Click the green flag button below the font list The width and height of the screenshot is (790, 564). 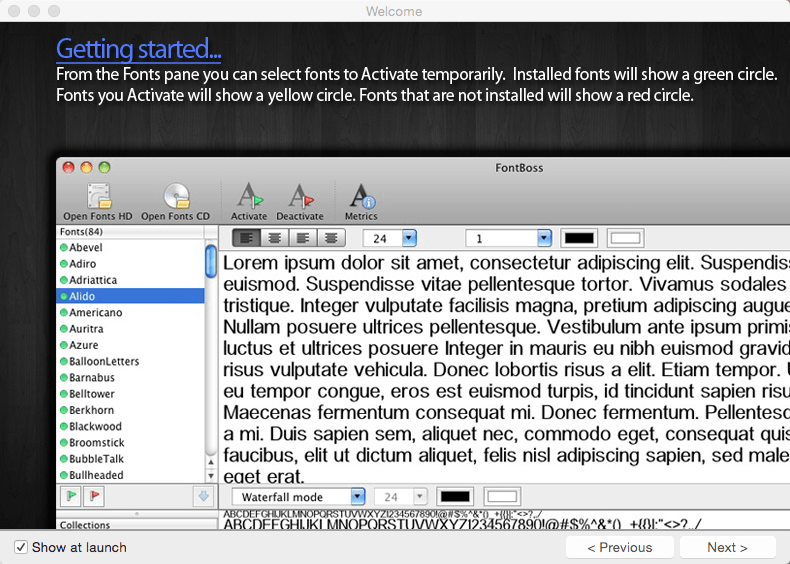71,496
